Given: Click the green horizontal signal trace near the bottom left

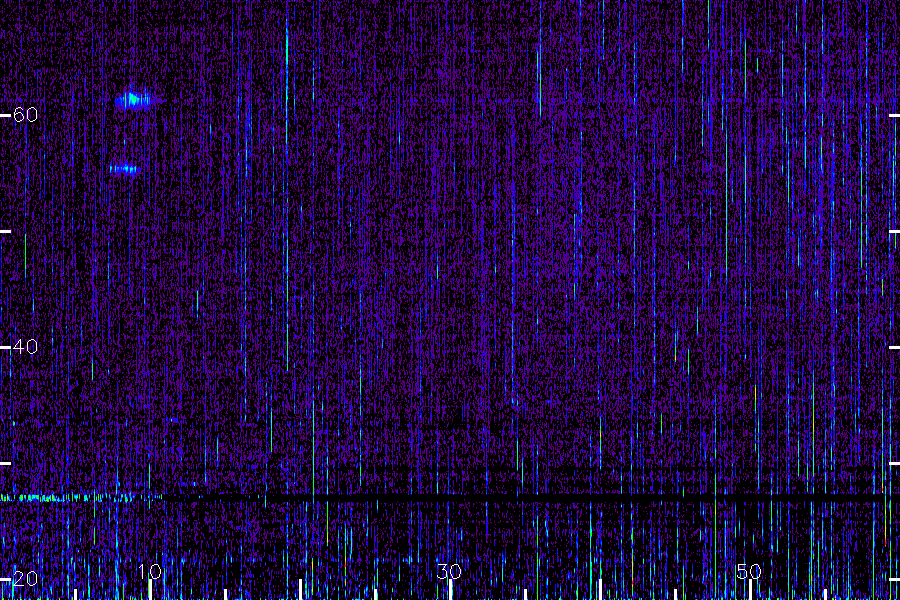Looking at the screenshot, I should [x=80, y=497].
